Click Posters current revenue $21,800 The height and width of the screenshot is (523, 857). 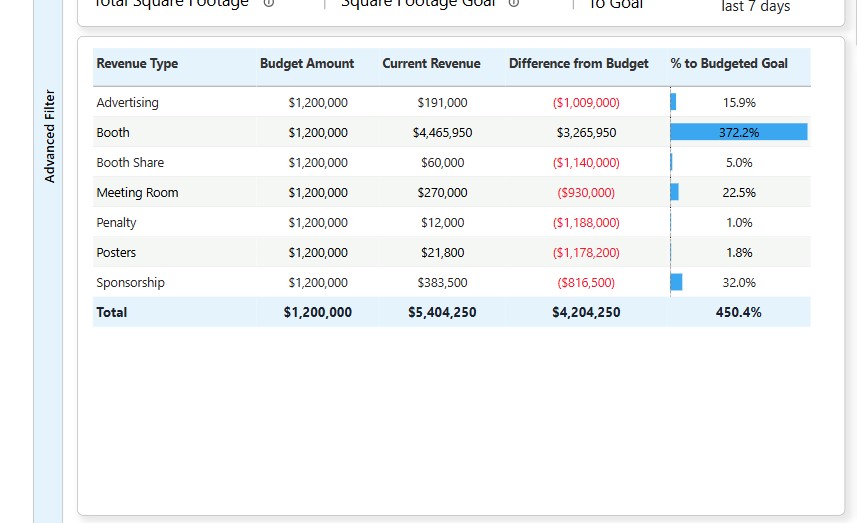(442, 252)
